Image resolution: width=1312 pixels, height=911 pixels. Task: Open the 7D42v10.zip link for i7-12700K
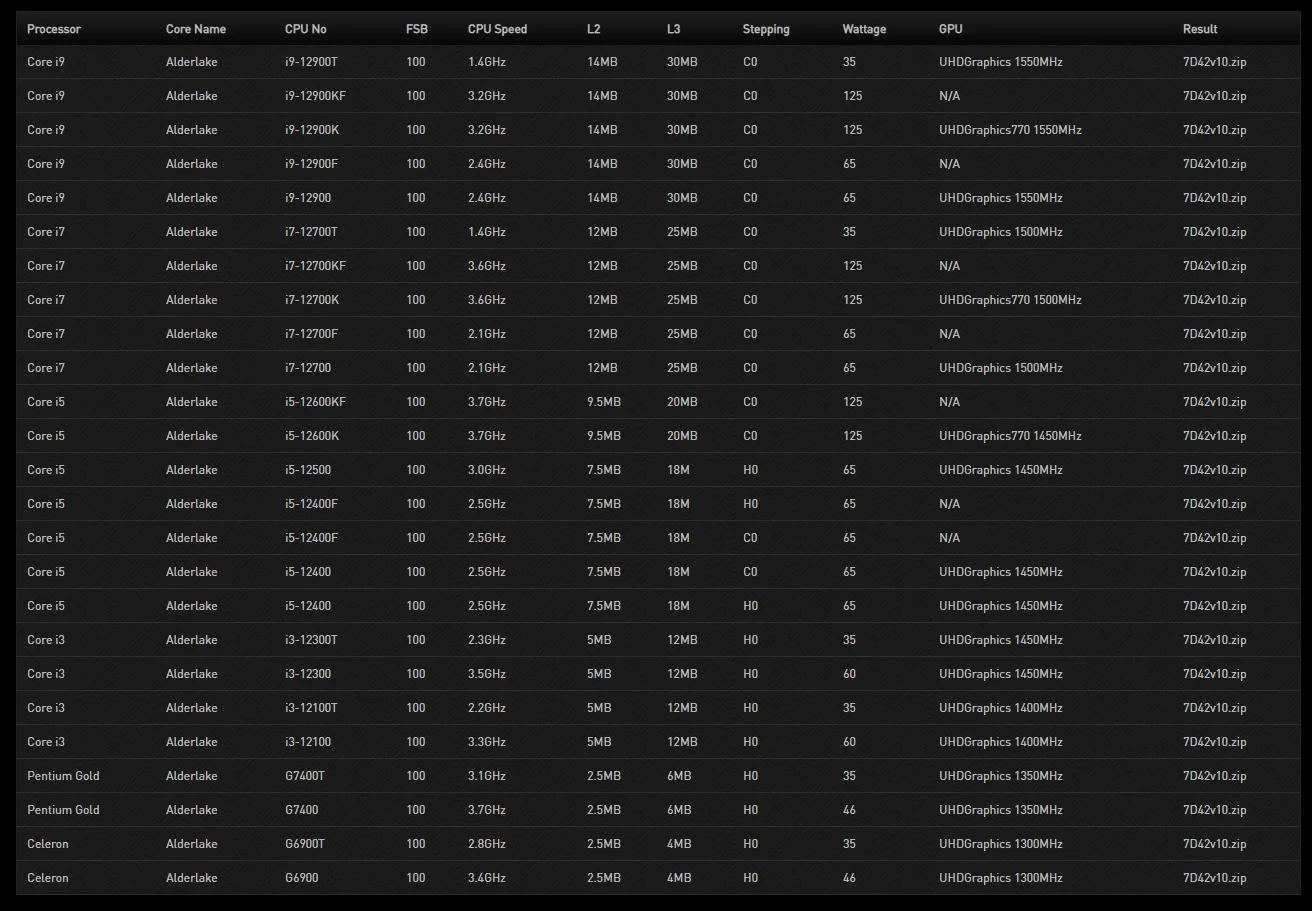[x=1215, y=300]
